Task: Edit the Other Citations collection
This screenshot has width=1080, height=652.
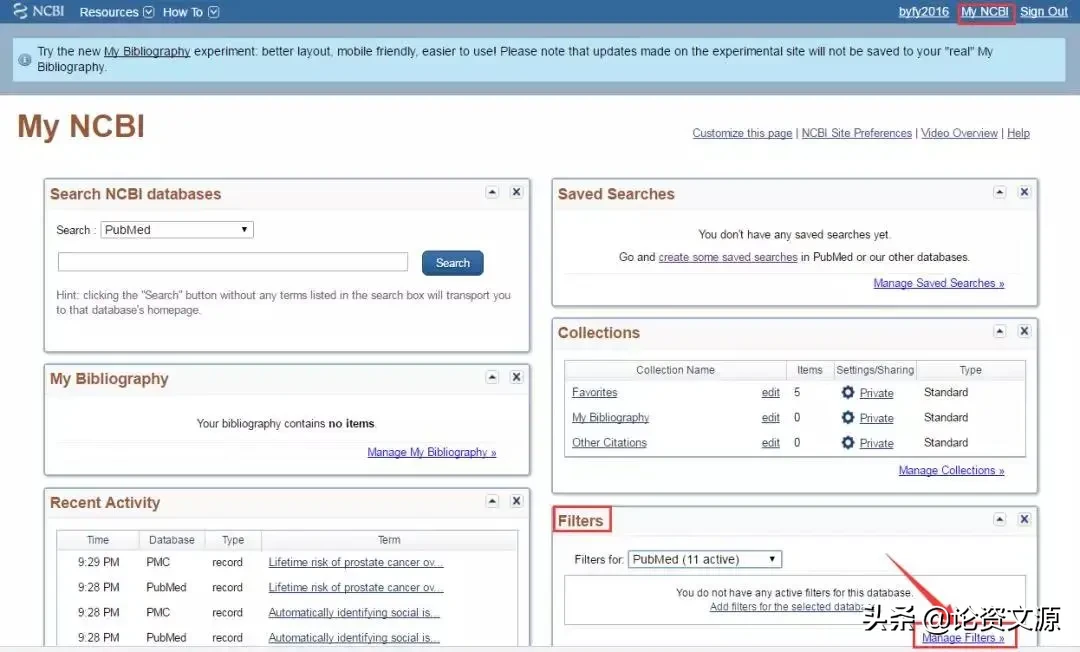Action: click(771, 443)
